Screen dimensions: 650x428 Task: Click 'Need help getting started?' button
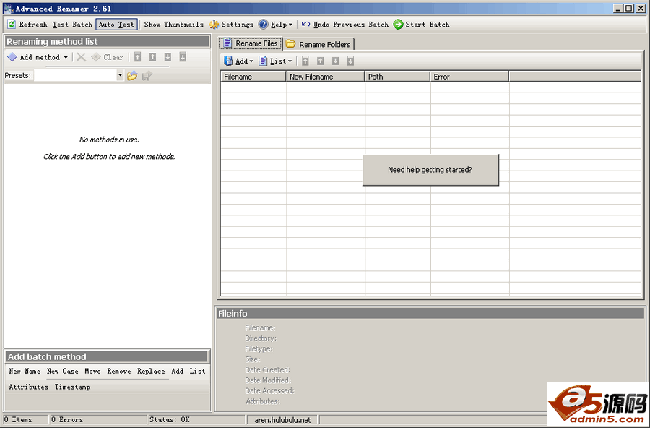[430, 170]
